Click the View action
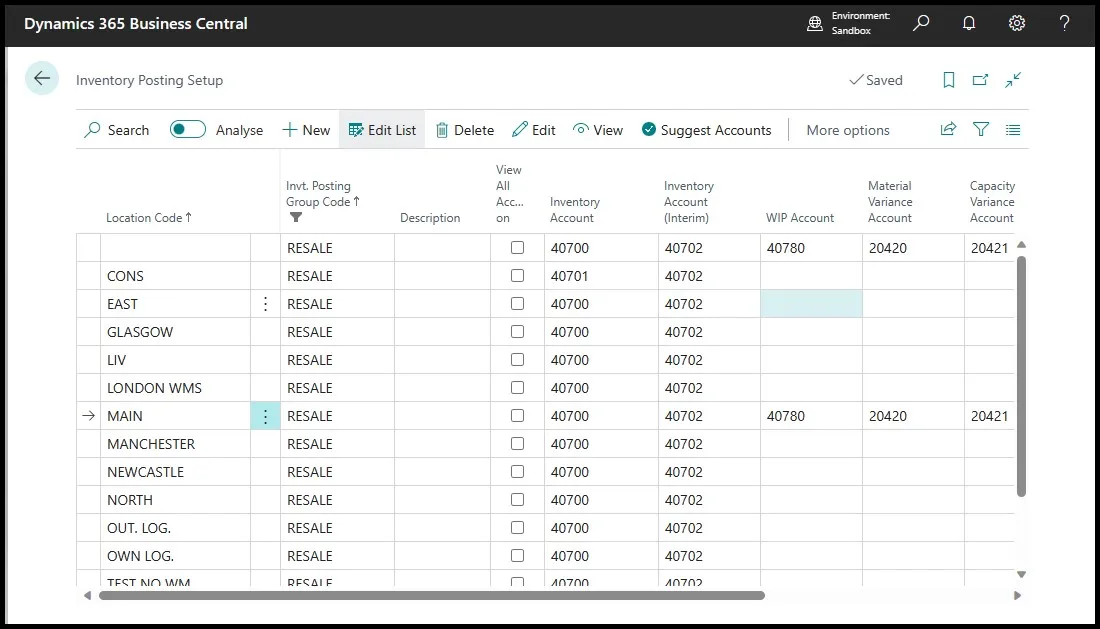 598,130
